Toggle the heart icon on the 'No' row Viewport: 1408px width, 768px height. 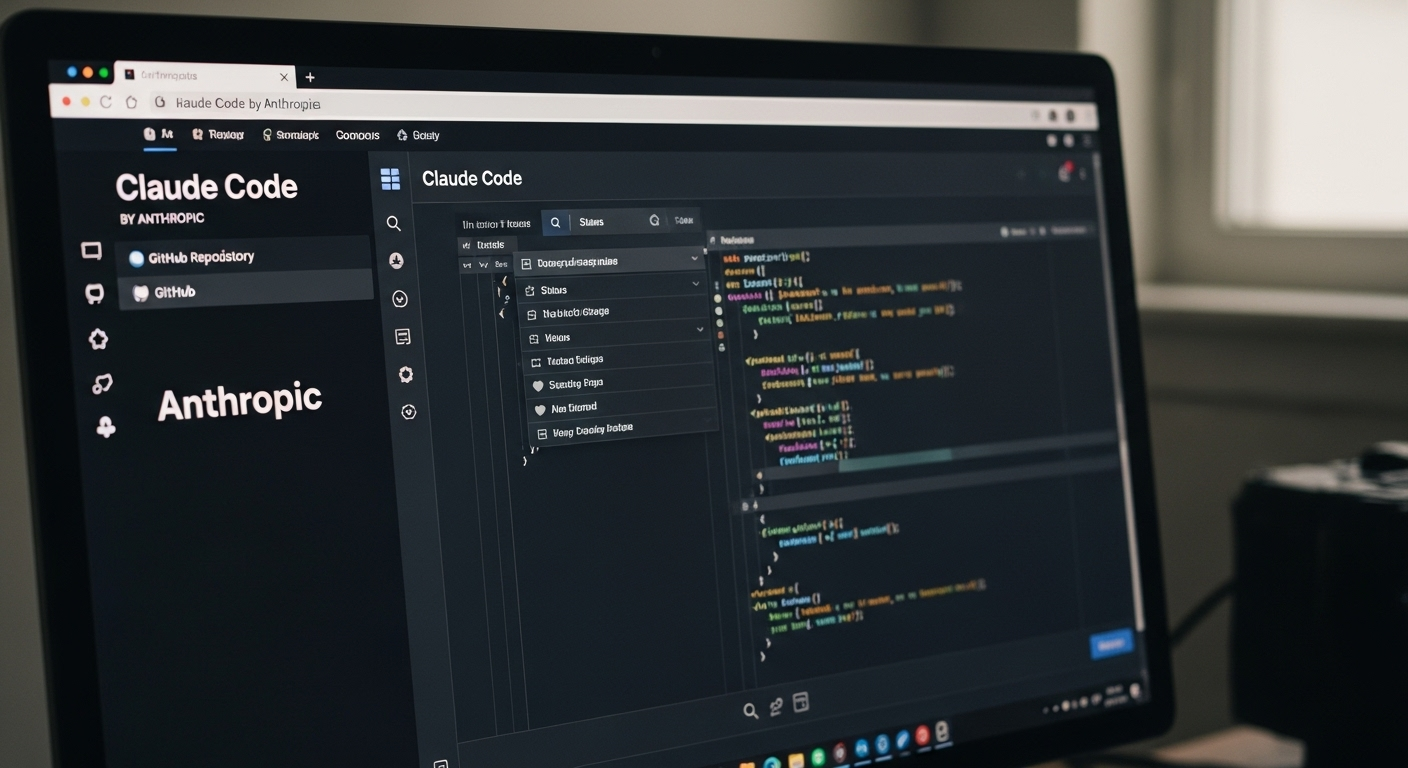(540, 409)
